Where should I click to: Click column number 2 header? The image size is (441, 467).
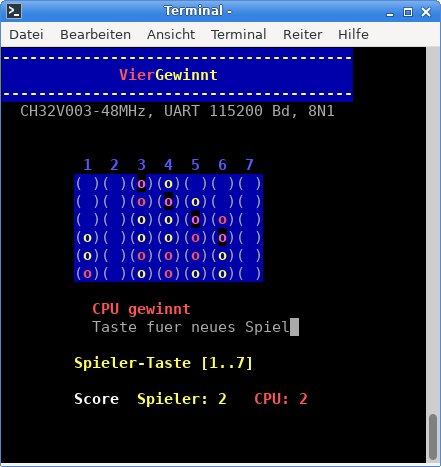[x=114, y=165]
